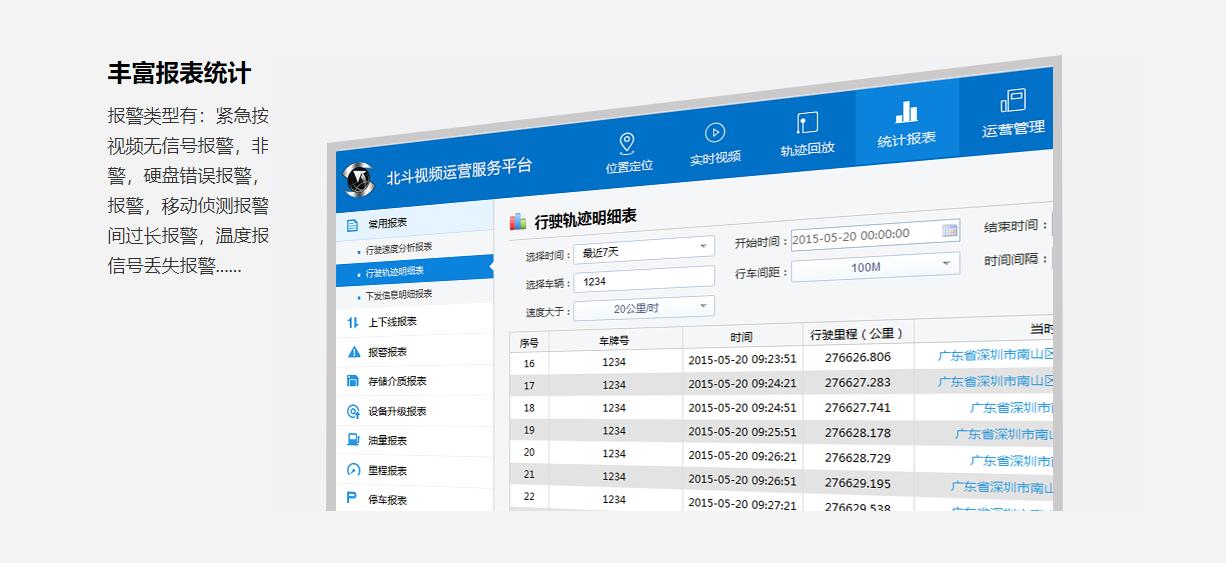Click the 常用报表 document icon in sidebar
Image resolution: width=1226 pixels, height=563 pixels.
click(x=352, y=225)
